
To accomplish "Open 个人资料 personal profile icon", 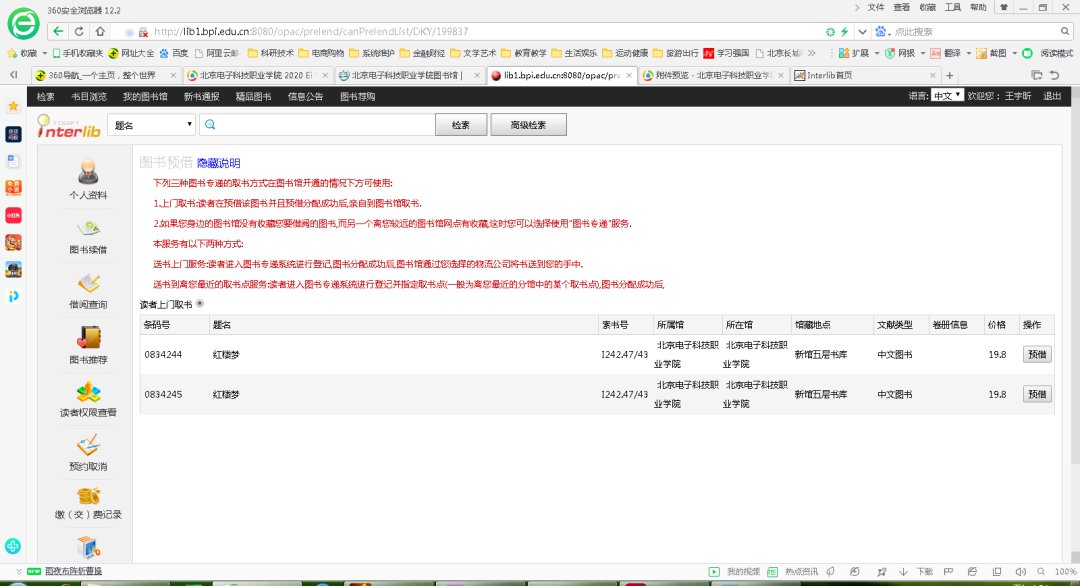I will tap(88, 170).
